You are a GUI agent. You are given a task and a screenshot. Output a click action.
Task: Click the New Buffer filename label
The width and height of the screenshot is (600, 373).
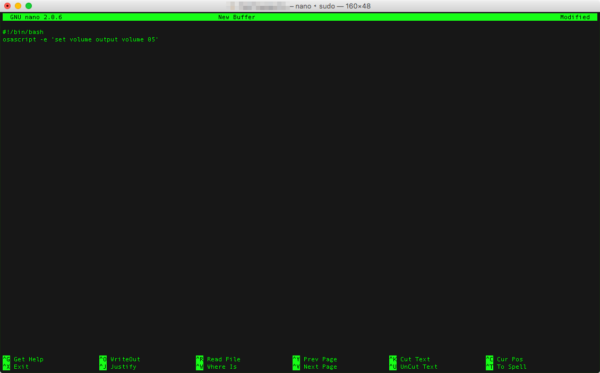tap(236, 17)
